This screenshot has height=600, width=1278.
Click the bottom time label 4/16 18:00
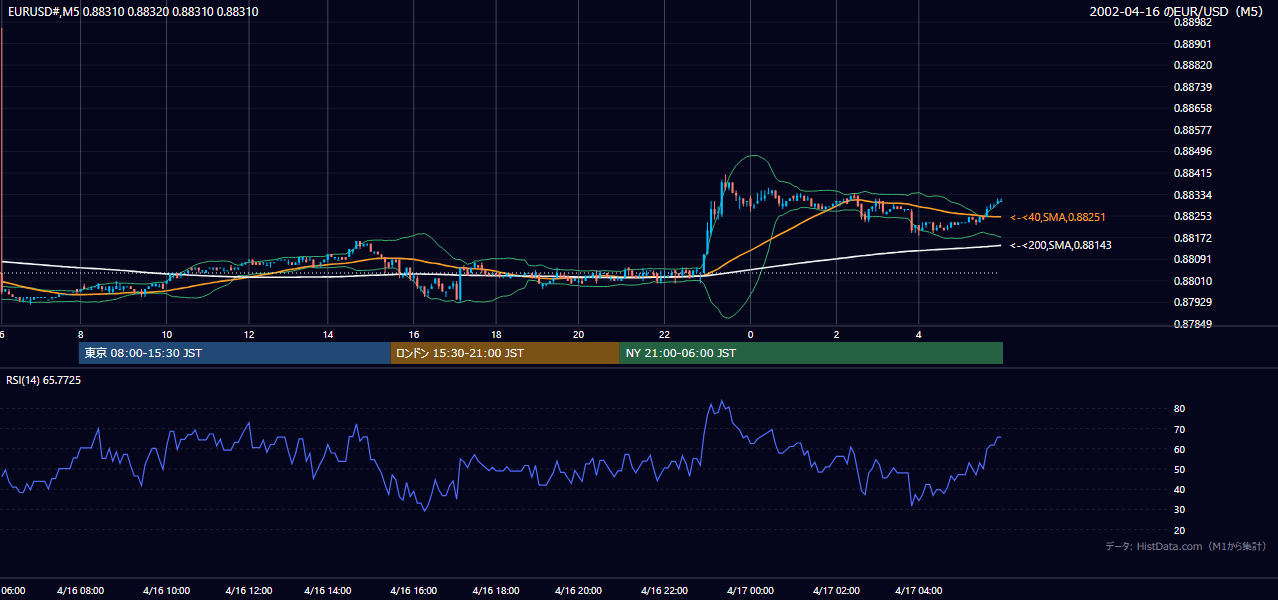click(496, 591)
